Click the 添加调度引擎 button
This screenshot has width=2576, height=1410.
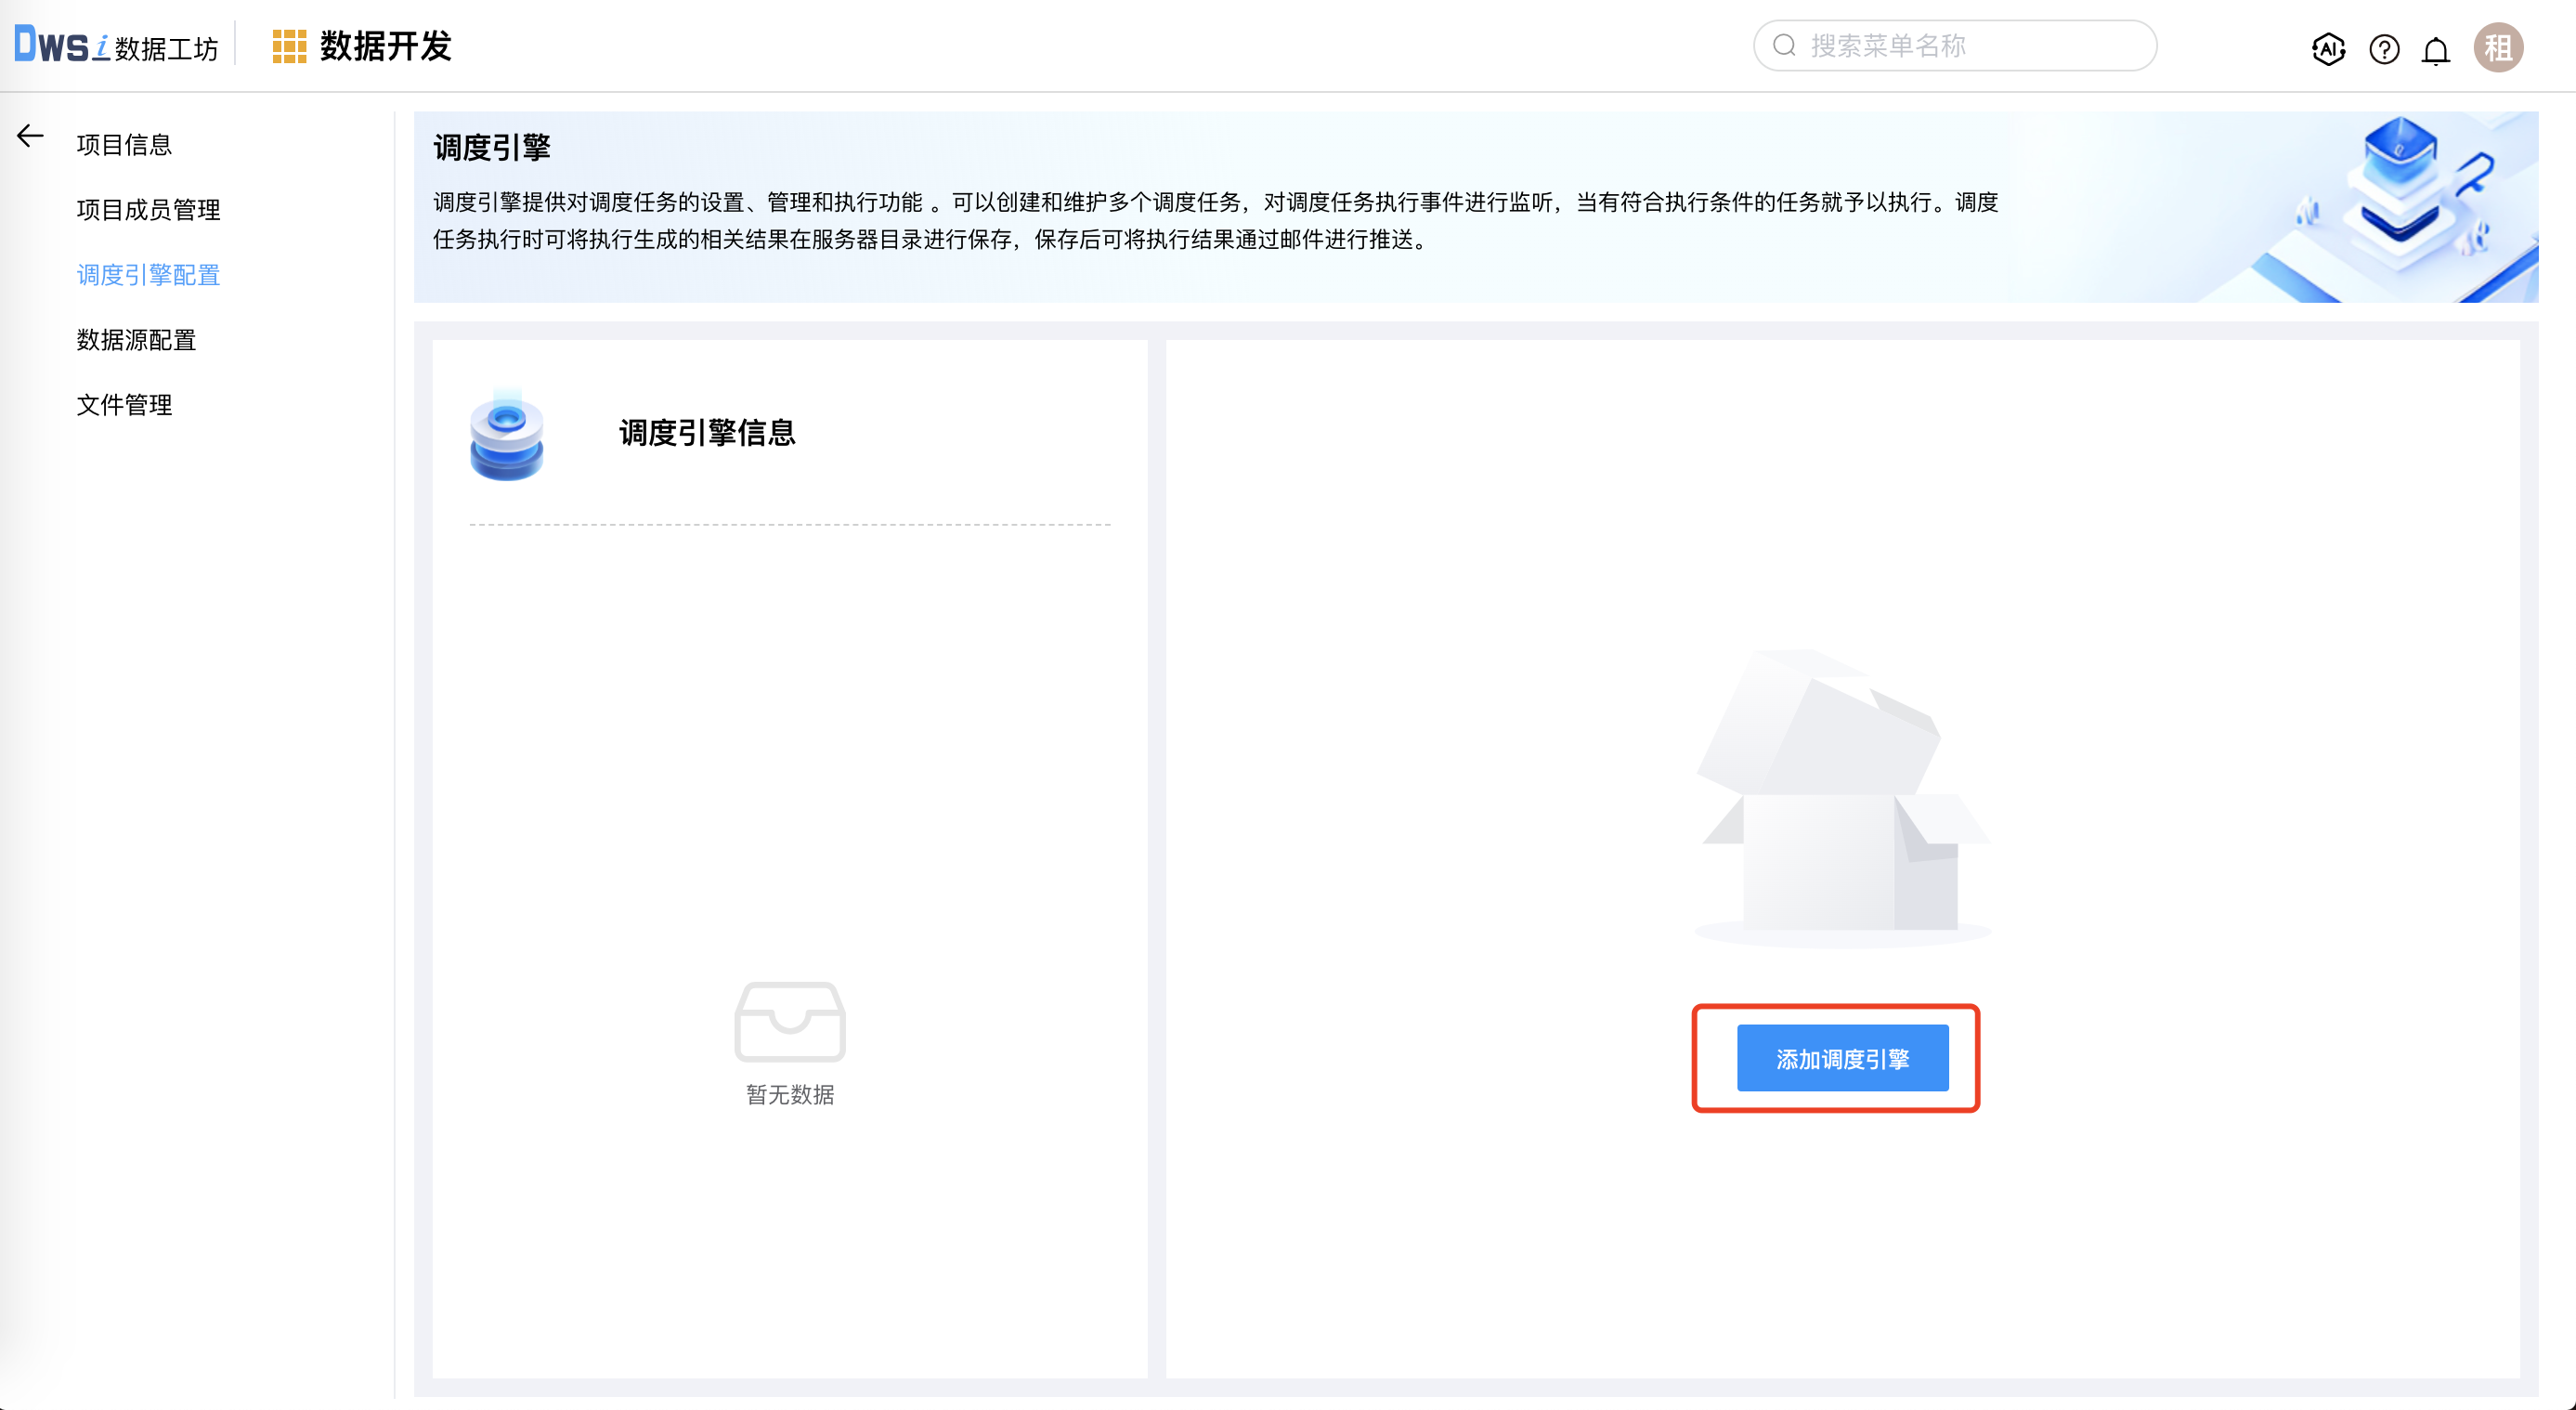1842,1058
